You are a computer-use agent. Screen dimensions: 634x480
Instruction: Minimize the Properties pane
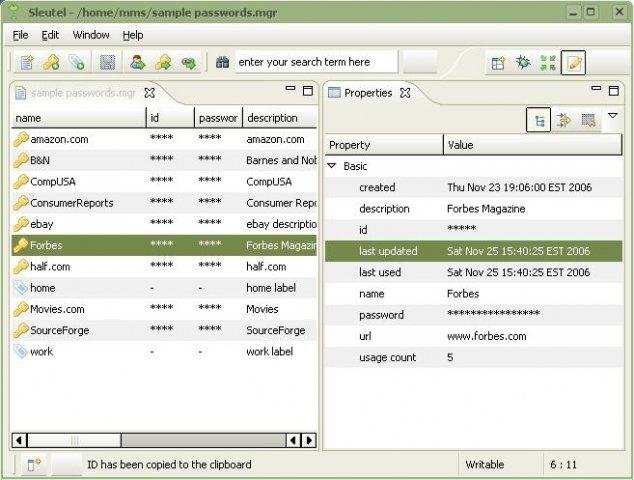pyautogui.click(x=596, y=89)
